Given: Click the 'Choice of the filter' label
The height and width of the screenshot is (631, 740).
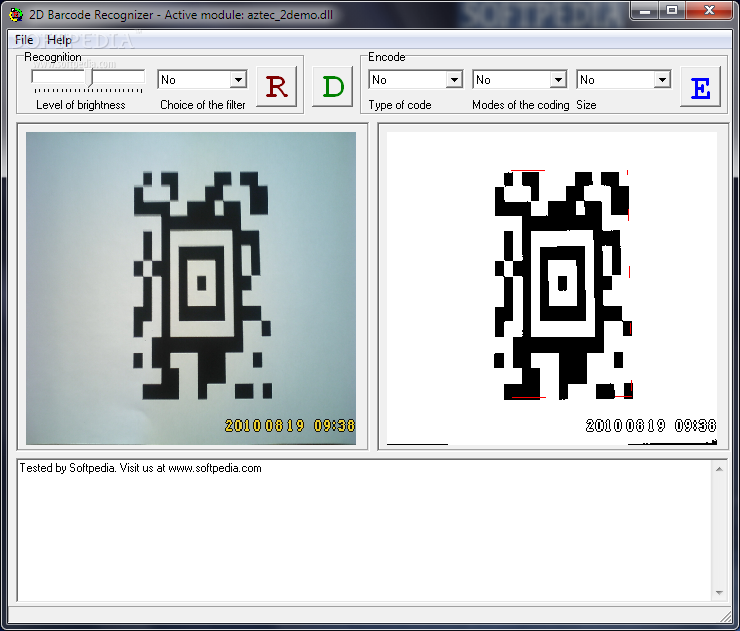Looking at the screenshot, I should click(202, 105).
